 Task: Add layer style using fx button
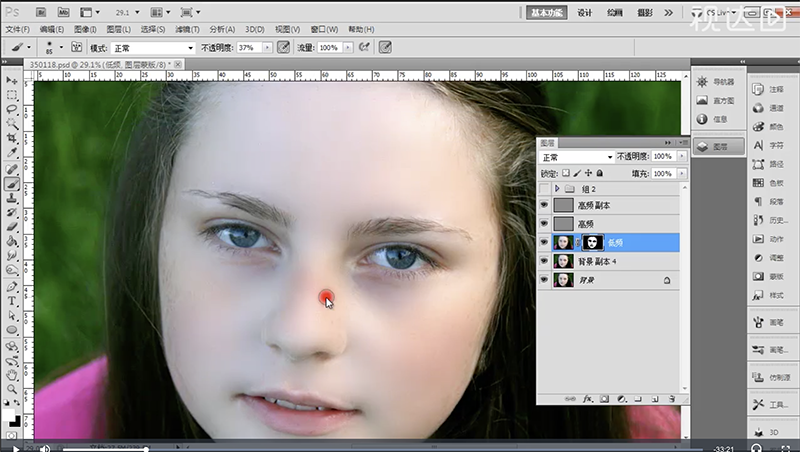587,399
